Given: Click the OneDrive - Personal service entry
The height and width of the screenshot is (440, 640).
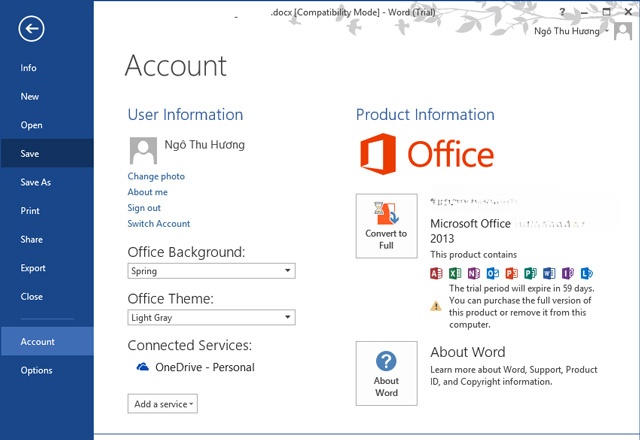Looking at the screenshot, I should click(195, 367).
